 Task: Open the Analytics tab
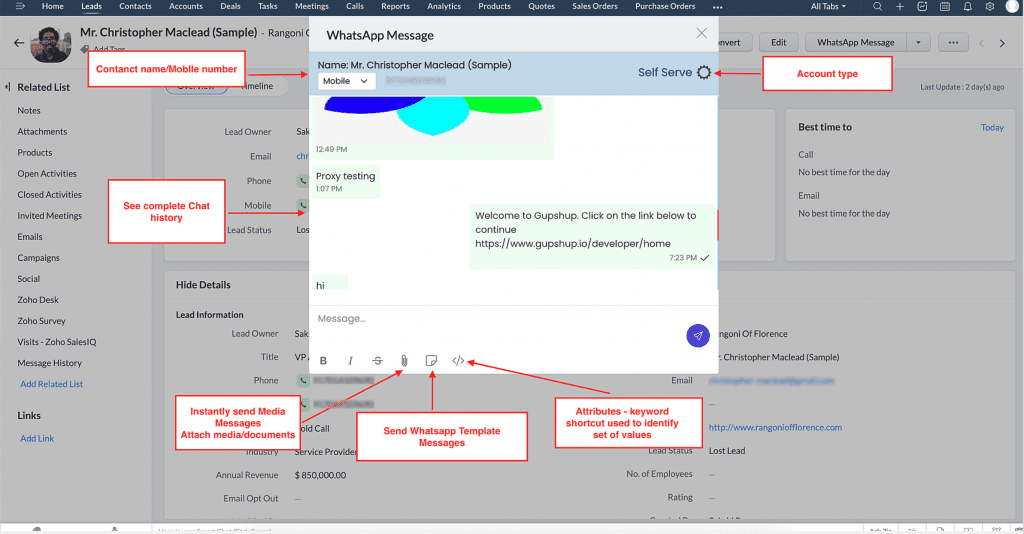444,7
